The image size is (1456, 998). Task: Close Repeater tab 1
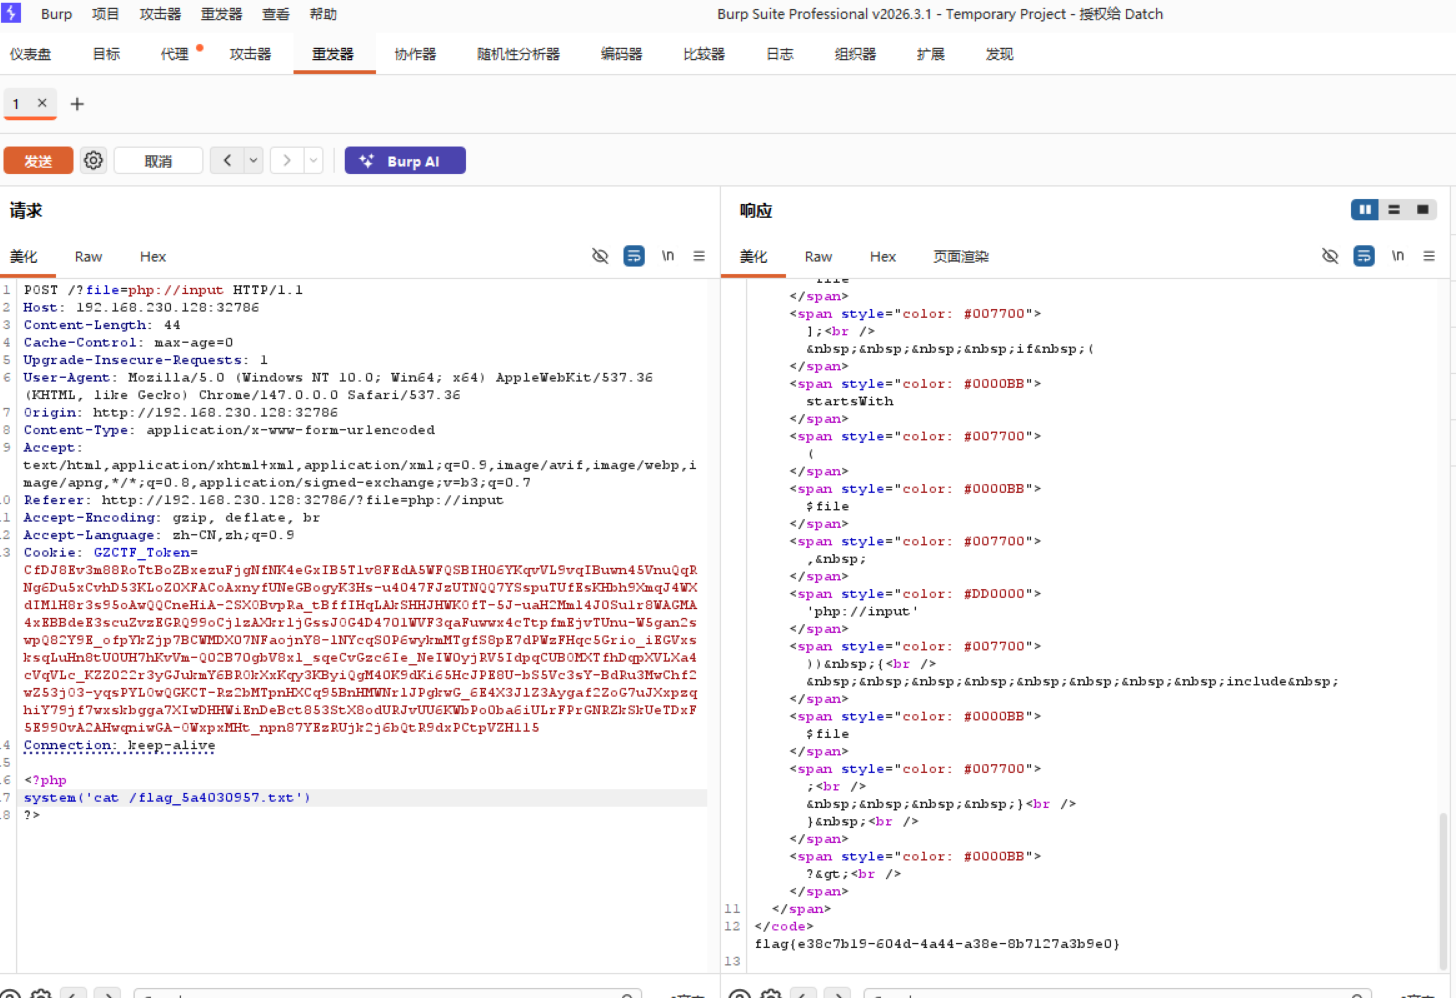42,103
